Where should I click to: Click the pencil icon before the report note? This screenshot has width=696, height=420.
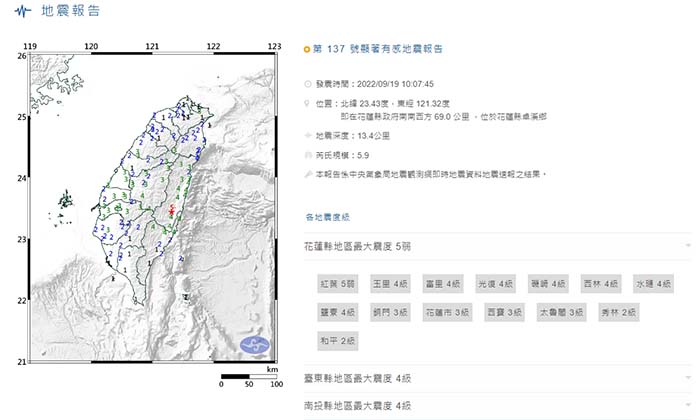tap(308, 174)
